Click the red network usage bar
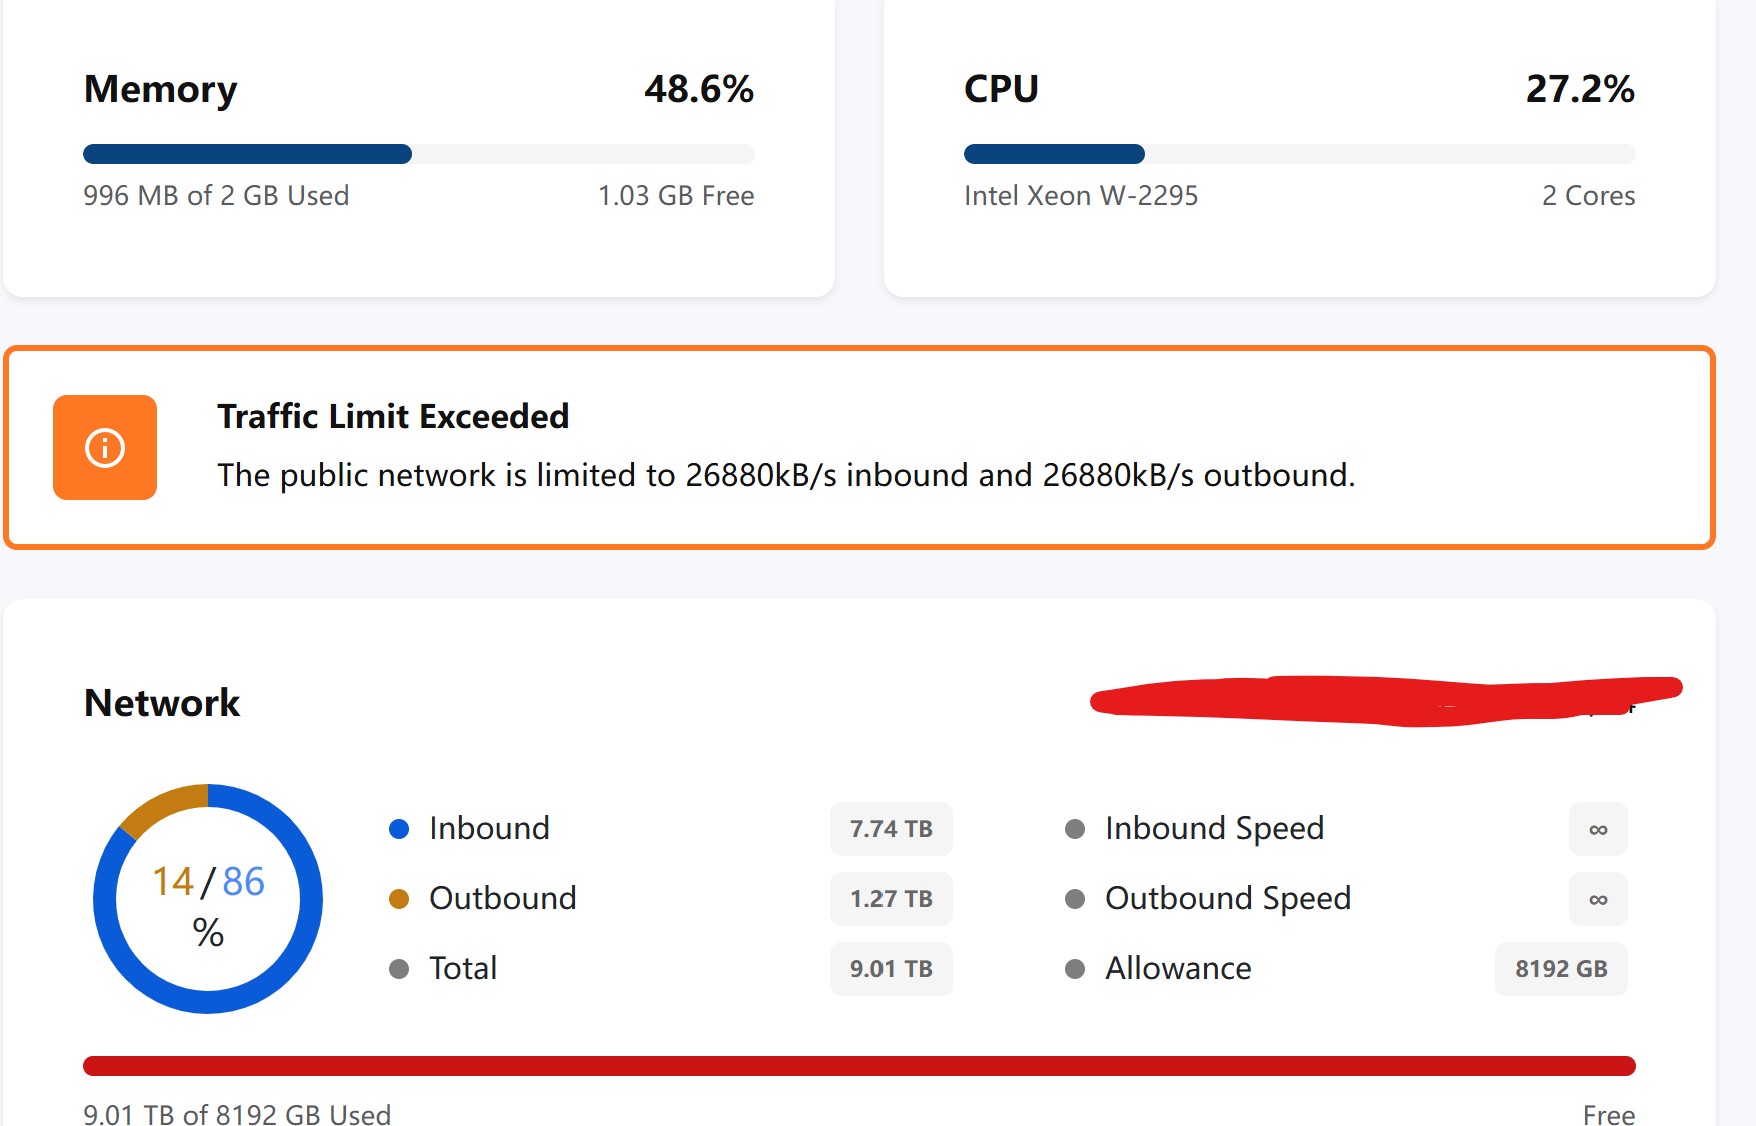The image size is (1756, 1126). click(859, 1066)
